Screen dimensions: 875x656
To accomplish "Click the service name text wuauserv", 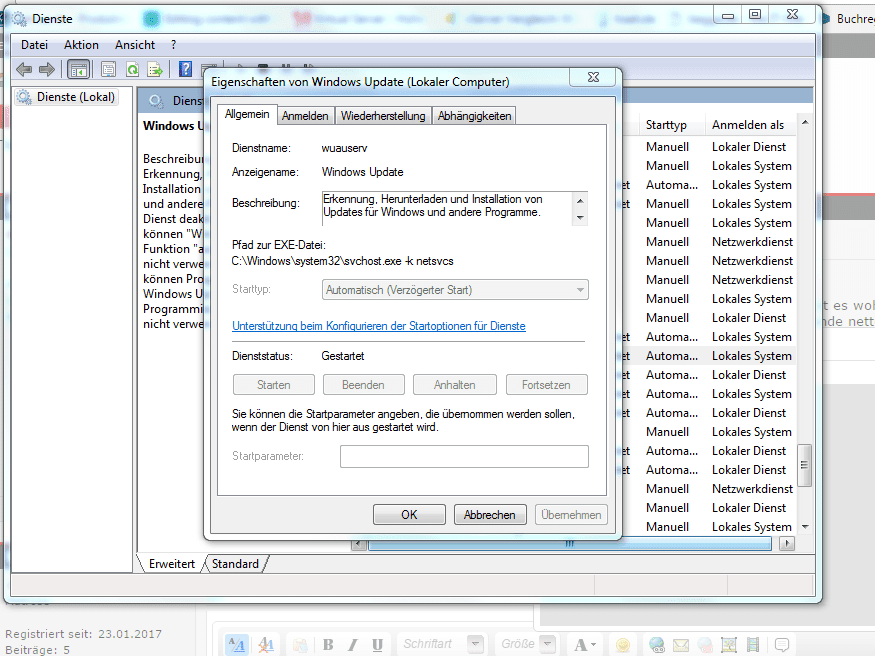I will pyautogui.click(x=344, y=148).
